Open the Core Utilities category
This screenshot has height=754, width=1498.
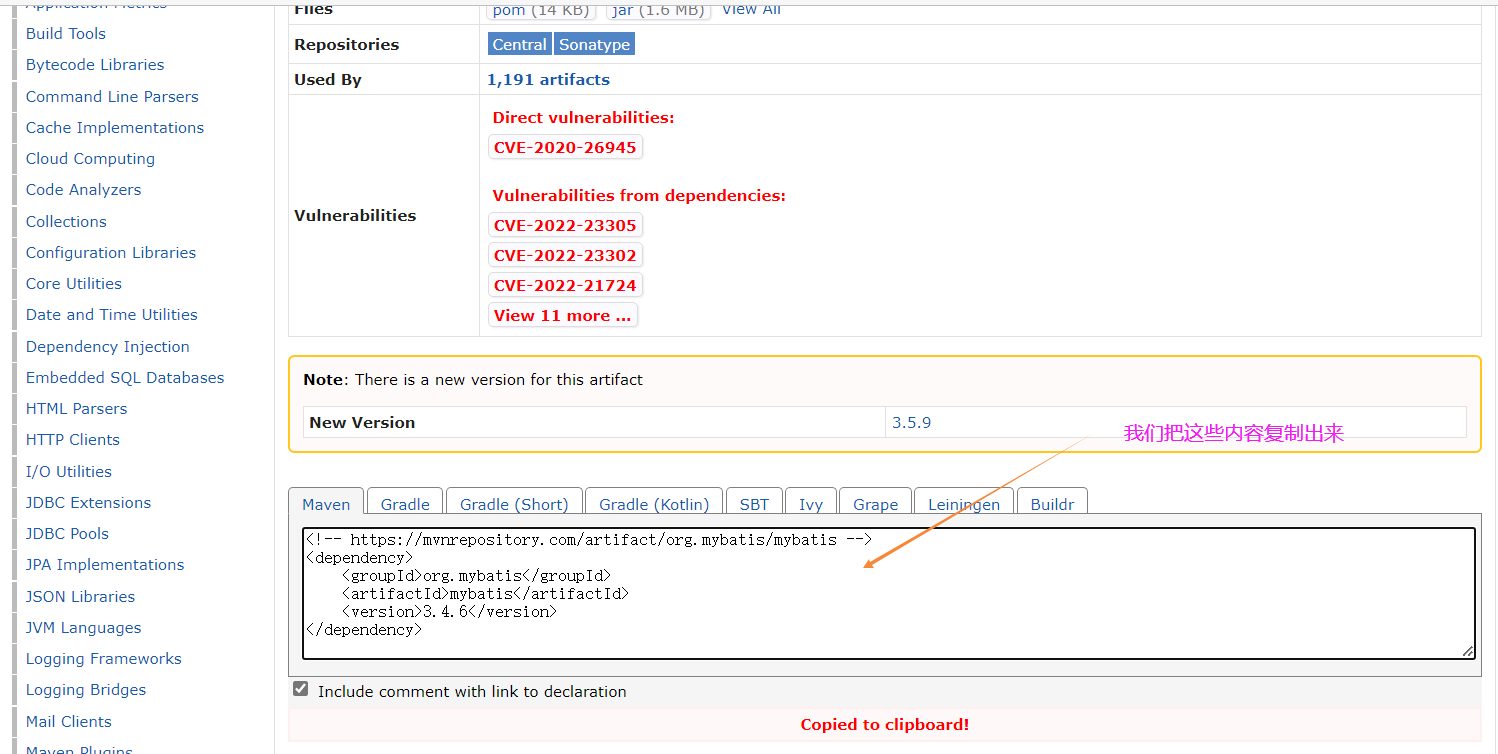pos(74,283)
